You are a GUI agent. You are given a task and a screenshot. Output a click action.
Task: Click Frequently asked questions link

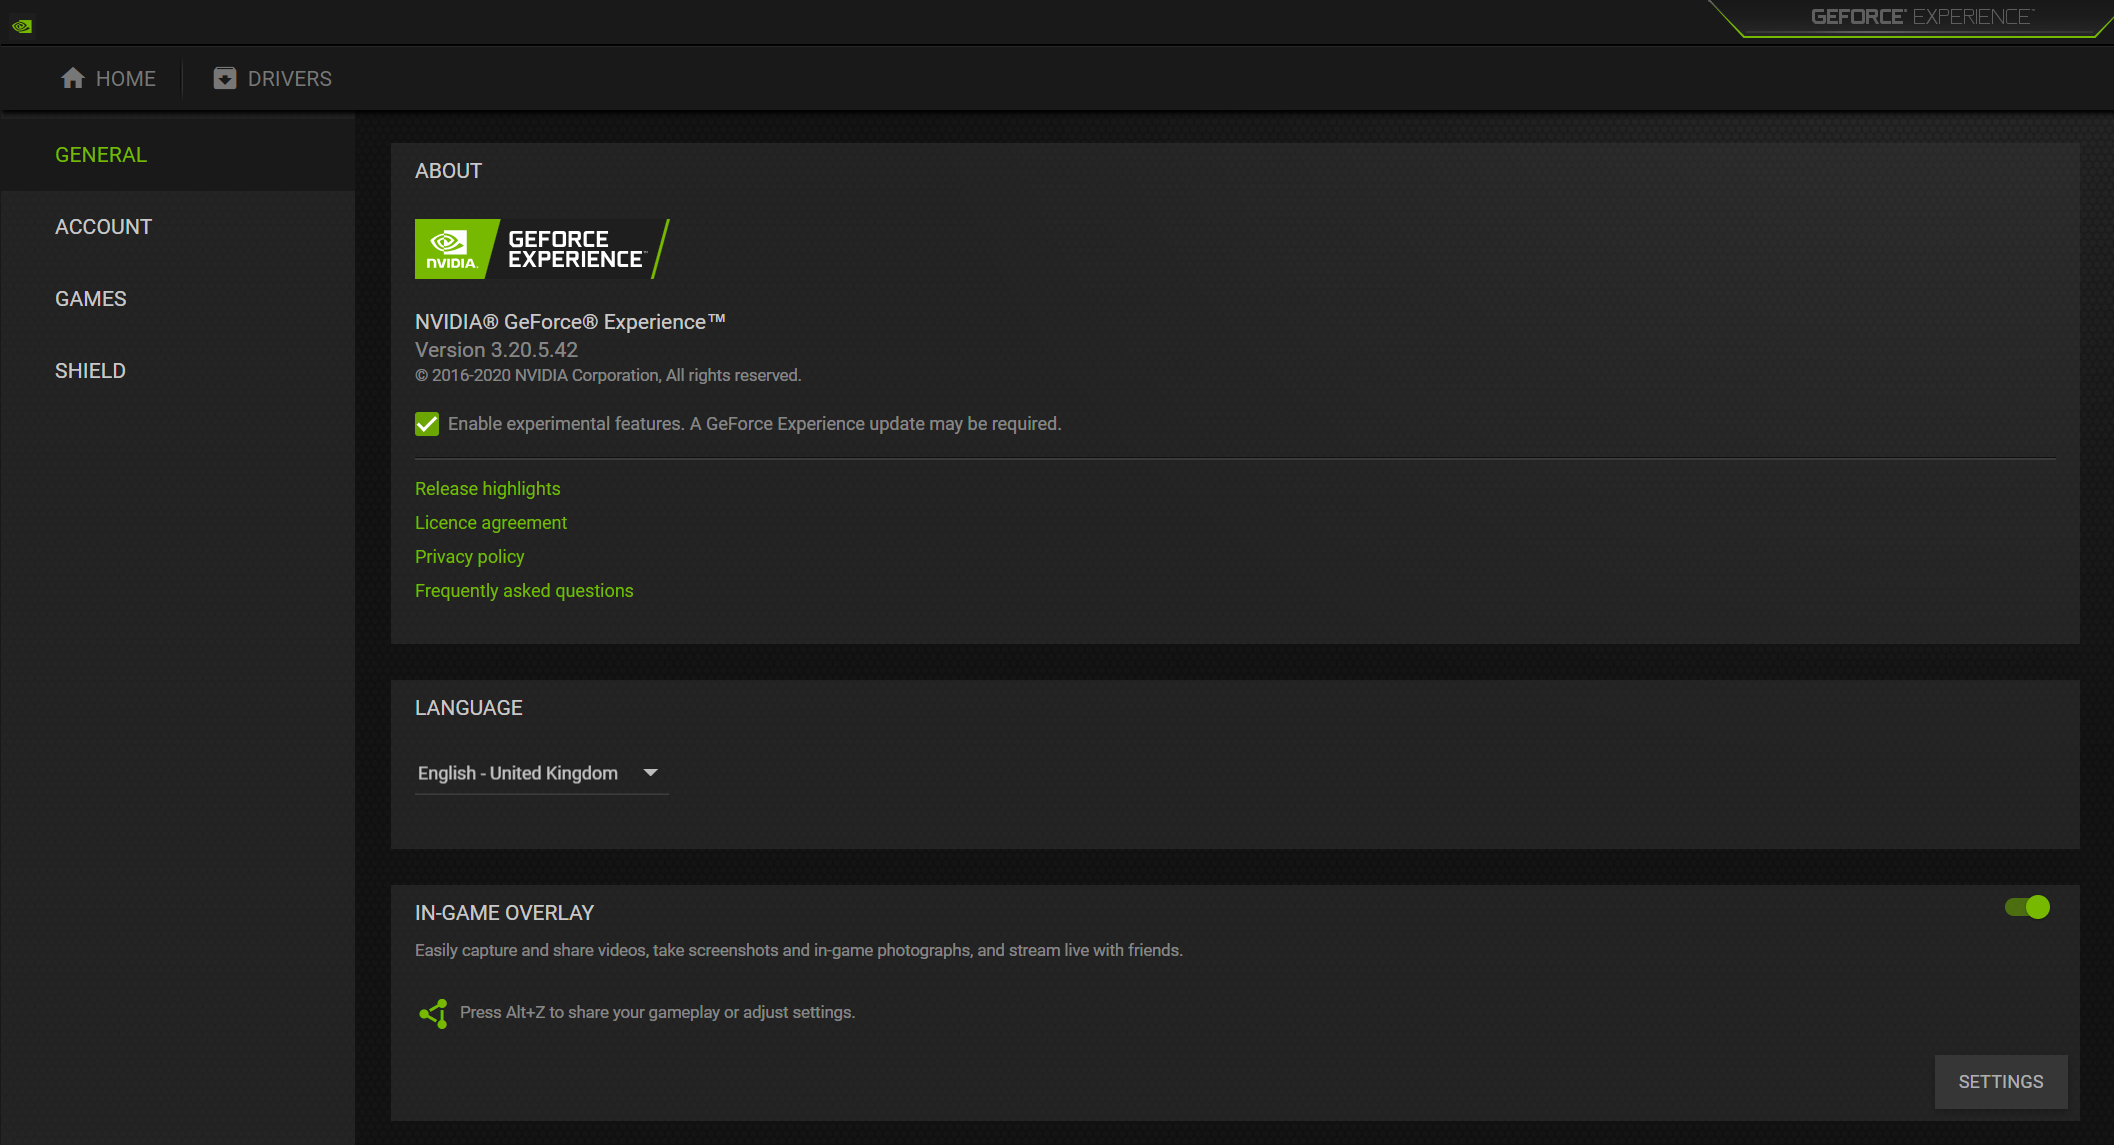coord(523,589)
